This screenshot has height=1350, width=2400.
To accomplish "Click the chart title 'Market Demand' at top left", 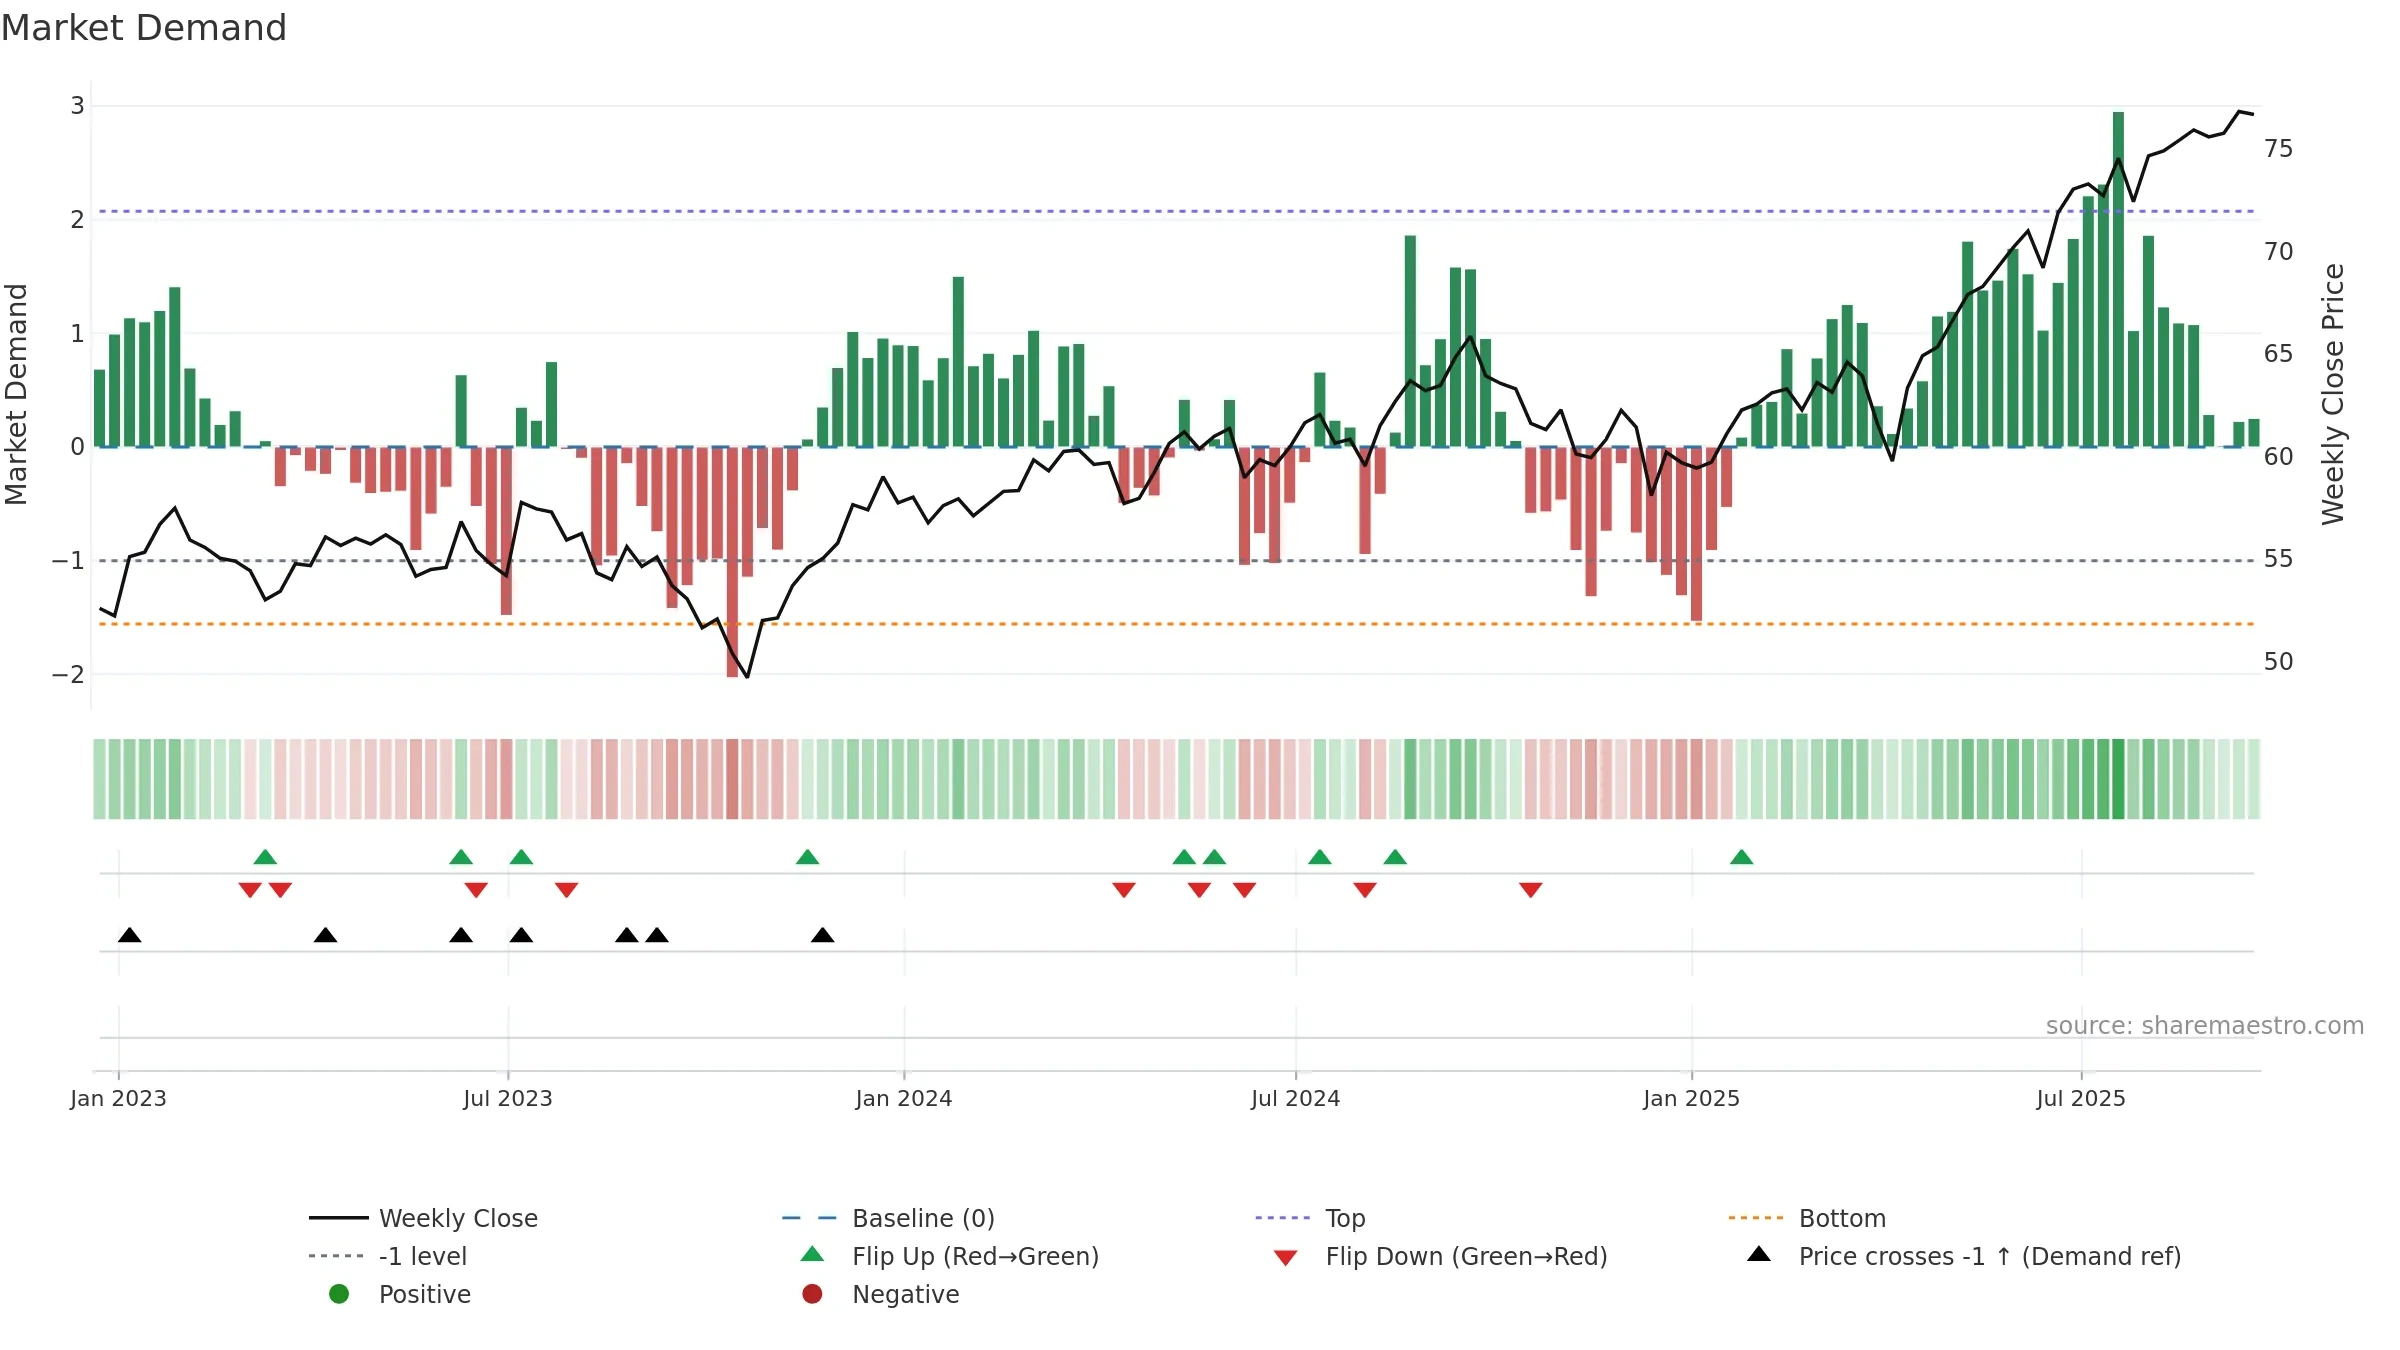I will pos(144,28).
